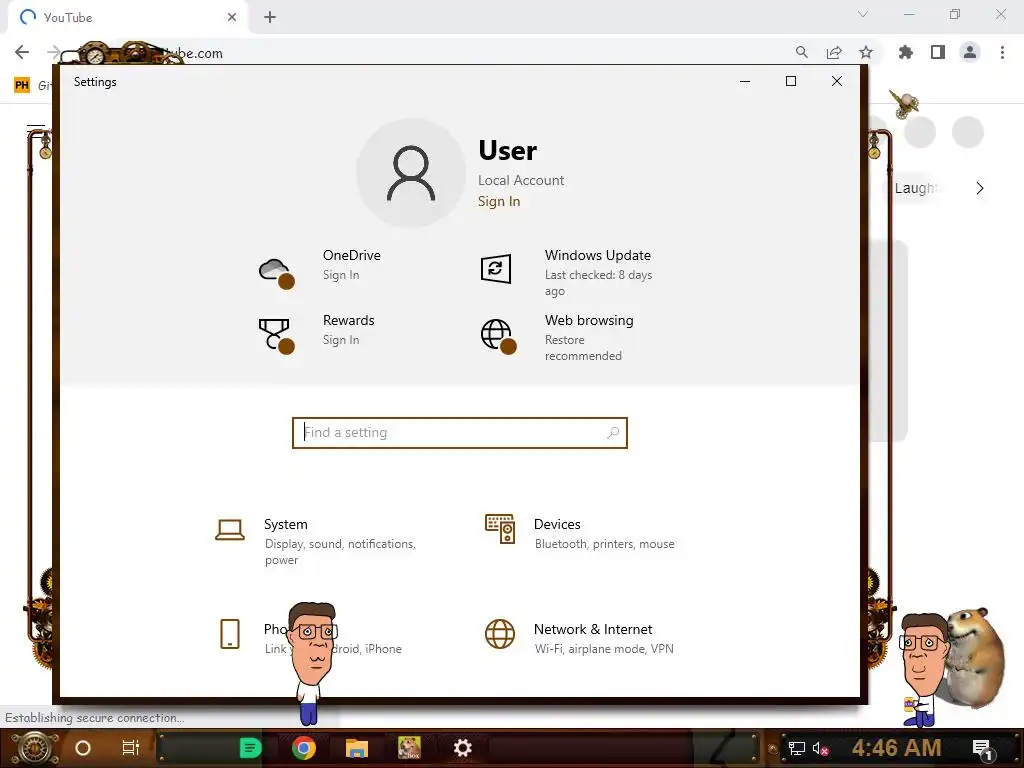
Task: Click the User name heading
Action: pyautogui.click(x=507, y=151)
